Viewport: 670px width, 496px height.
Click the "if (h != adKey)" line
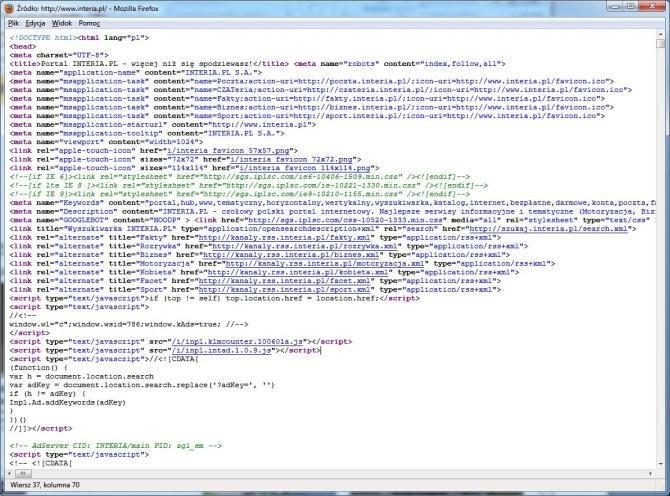(47, 394)
